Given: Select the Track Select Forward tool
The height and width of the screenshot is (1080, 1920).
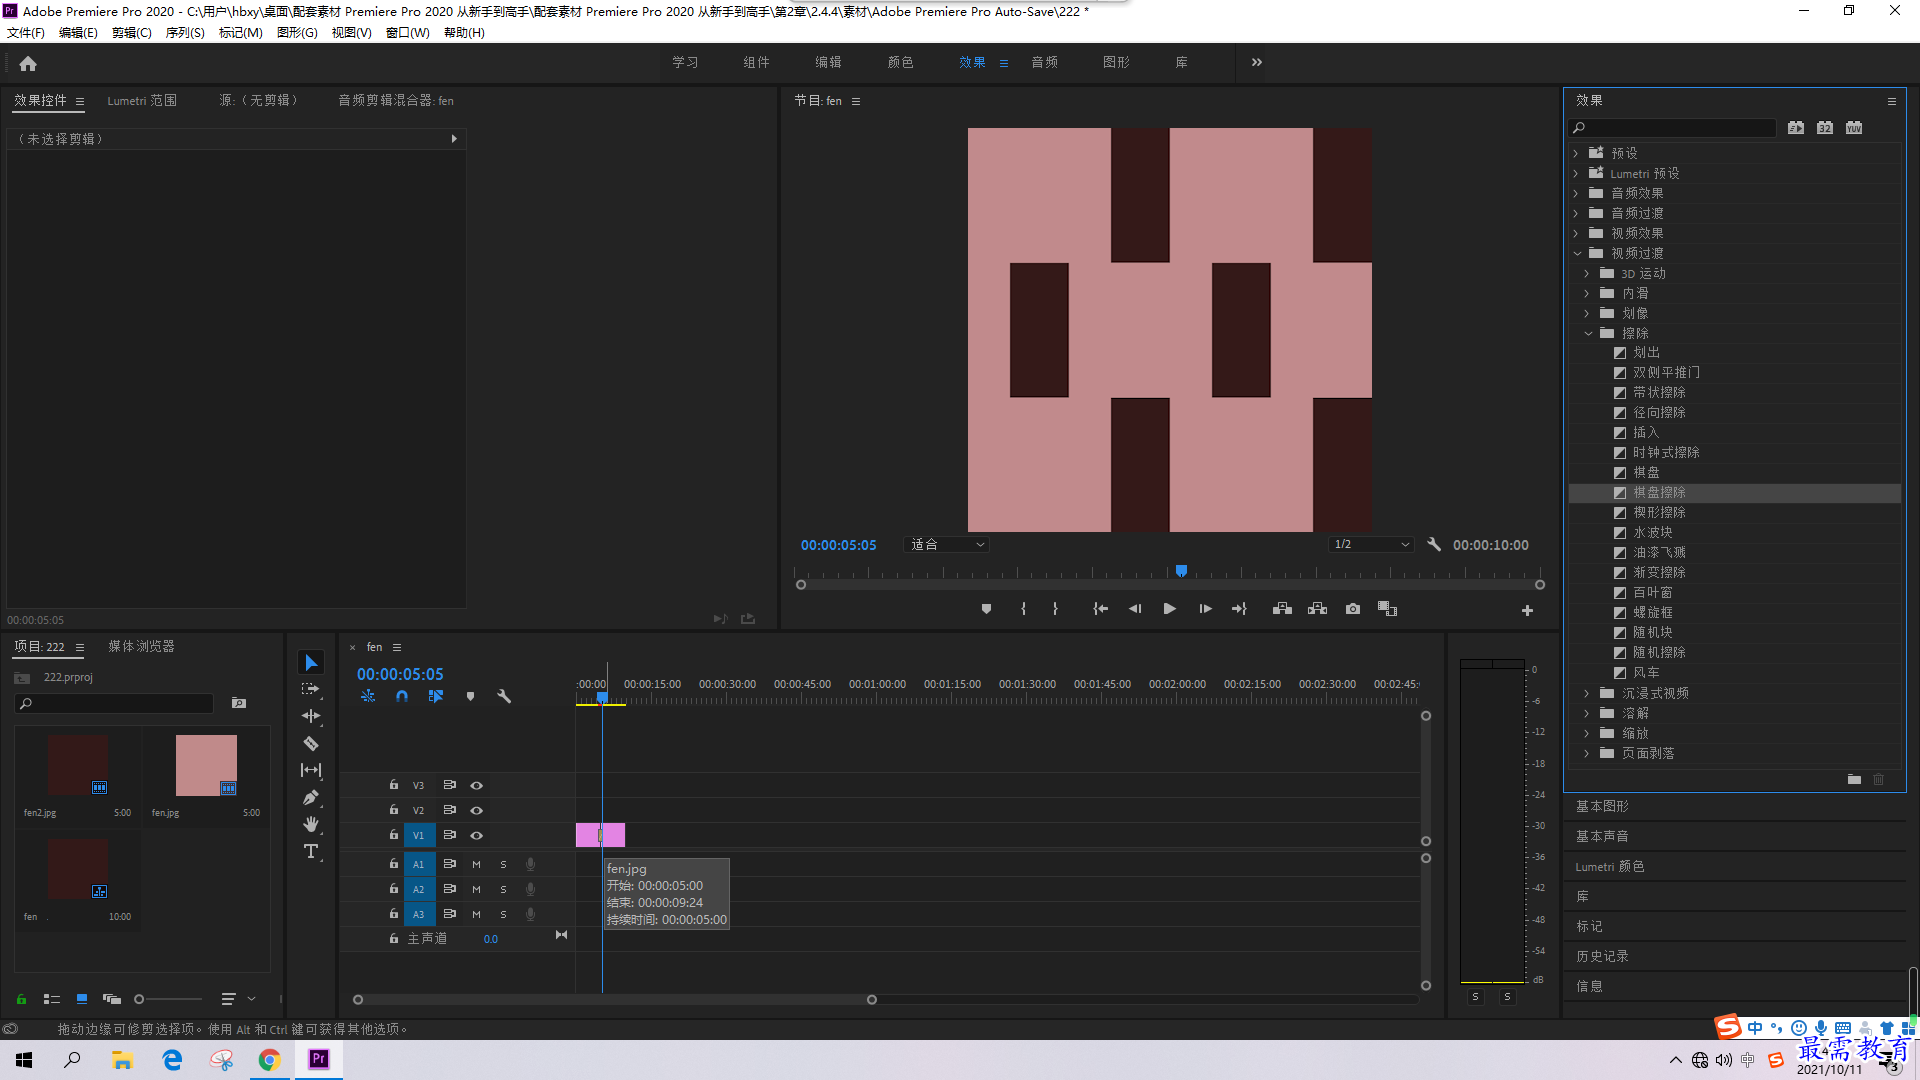Looking at the screenshot, I should coord(311,689).
